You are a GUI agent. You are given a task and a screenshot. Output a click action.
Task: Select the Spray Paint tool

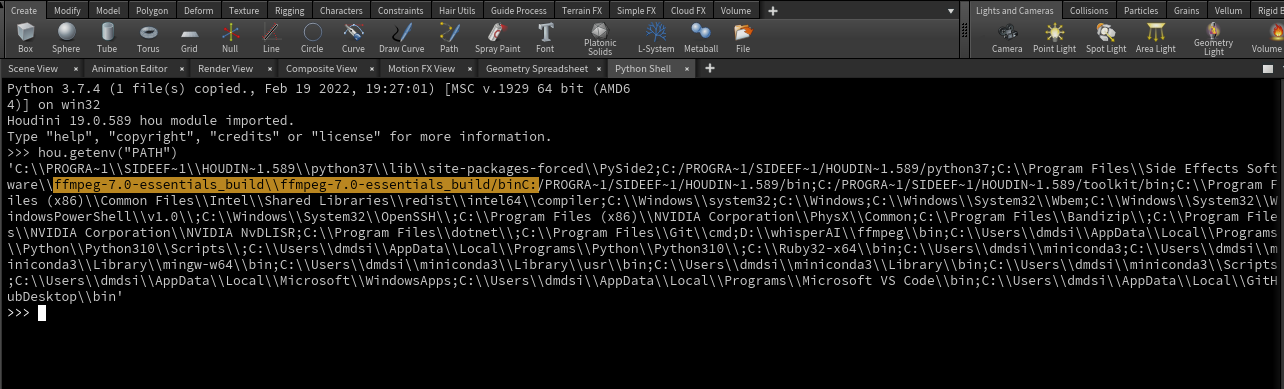coord(497,38)
